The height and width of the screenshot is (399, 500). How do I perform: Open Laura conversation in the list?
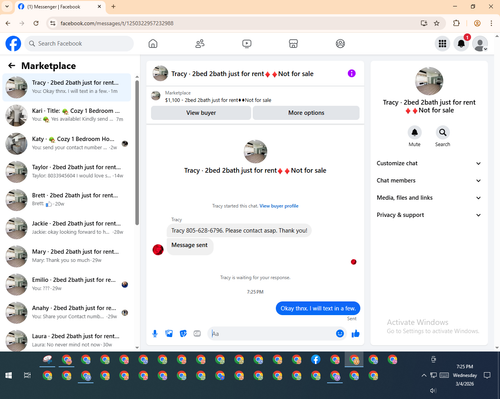[67, 340]
